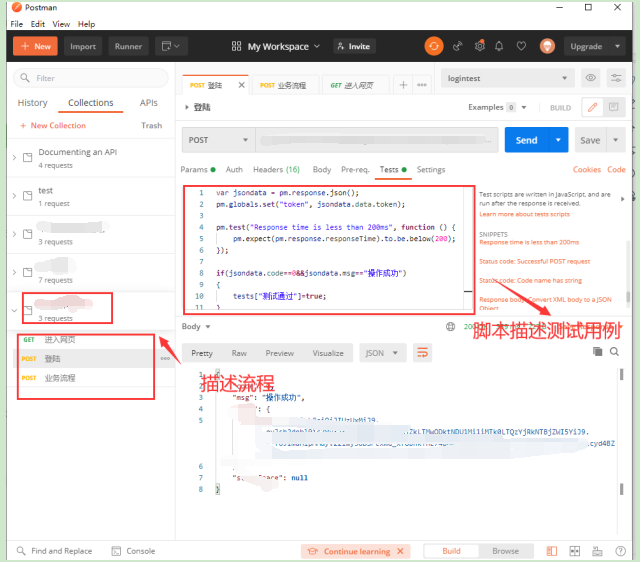The height and width of the screenshot is (562, 640).
Task: Click the request URL input field
Action: coord(376,140)
